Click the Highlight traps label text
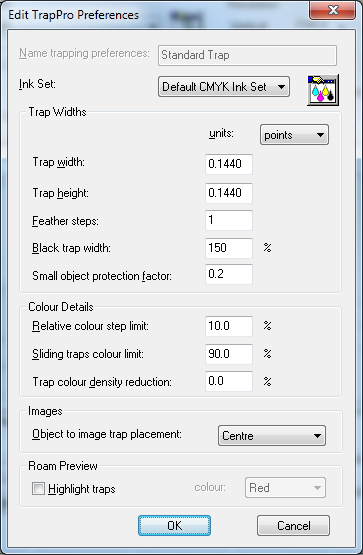 [82, 489]
